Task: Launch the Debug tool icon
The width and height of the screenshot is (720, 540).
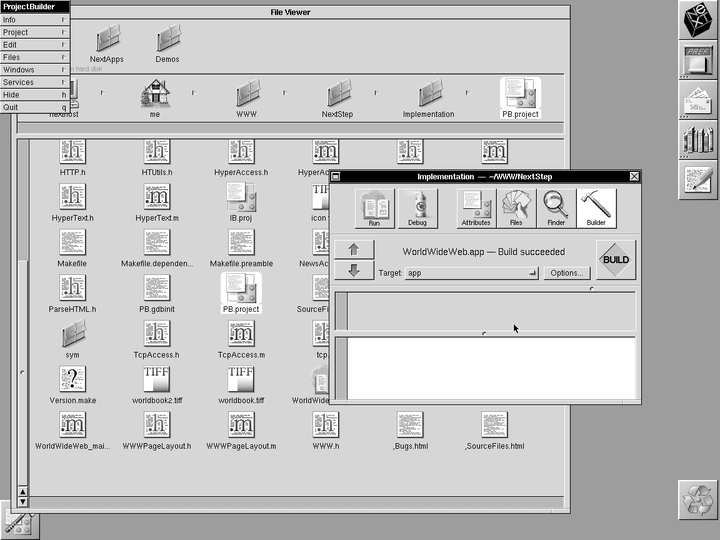Action: (x=418, y=208)
